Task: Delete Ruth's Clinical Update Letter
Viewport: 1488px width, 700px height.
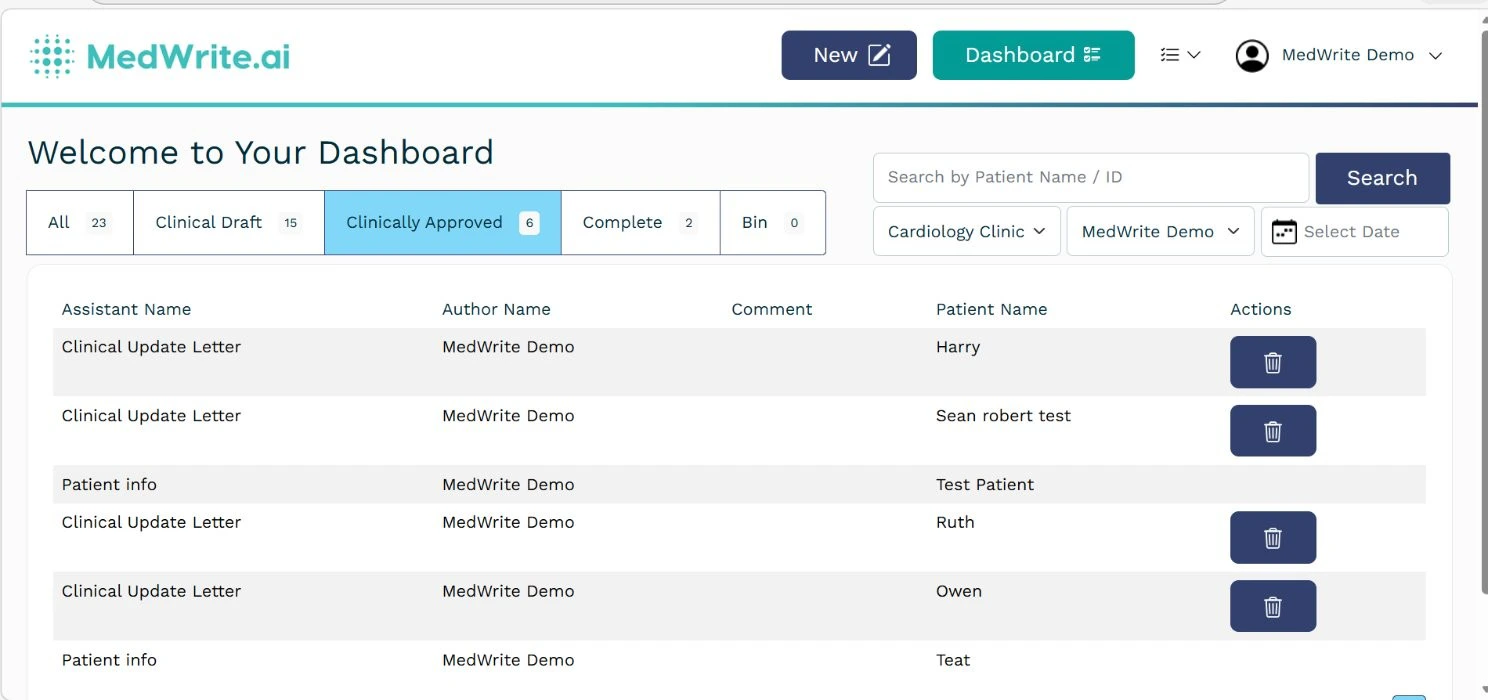Action: tap(1272, 537)
